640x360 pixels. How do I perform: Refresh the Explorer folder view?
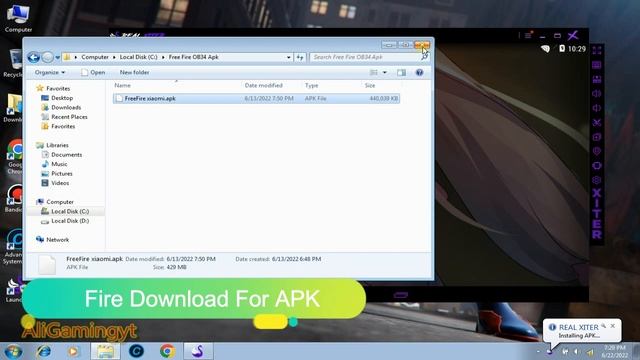300,58
